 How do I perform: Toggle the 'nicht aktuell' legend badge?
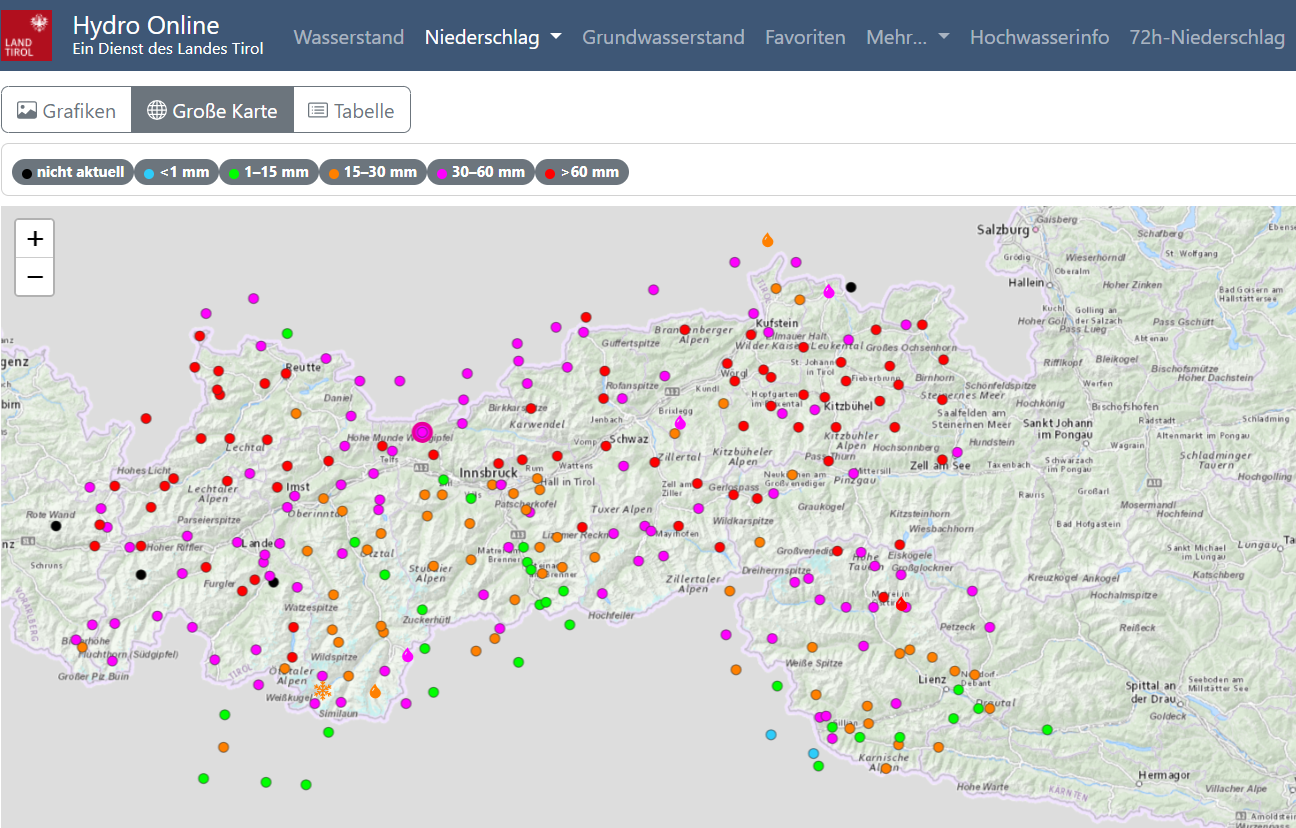73,172
